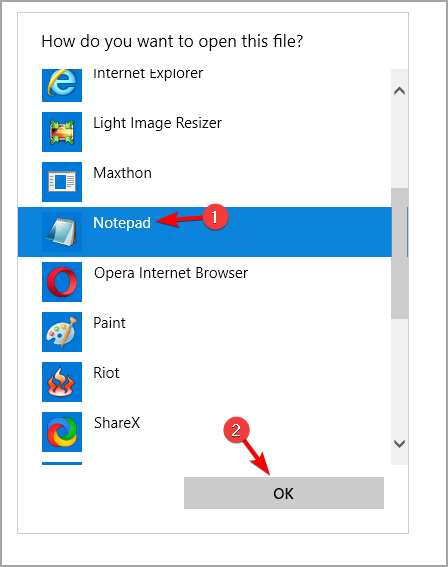Select the highlighted Notepad entry
448x567 pixels.
[205, 232]
